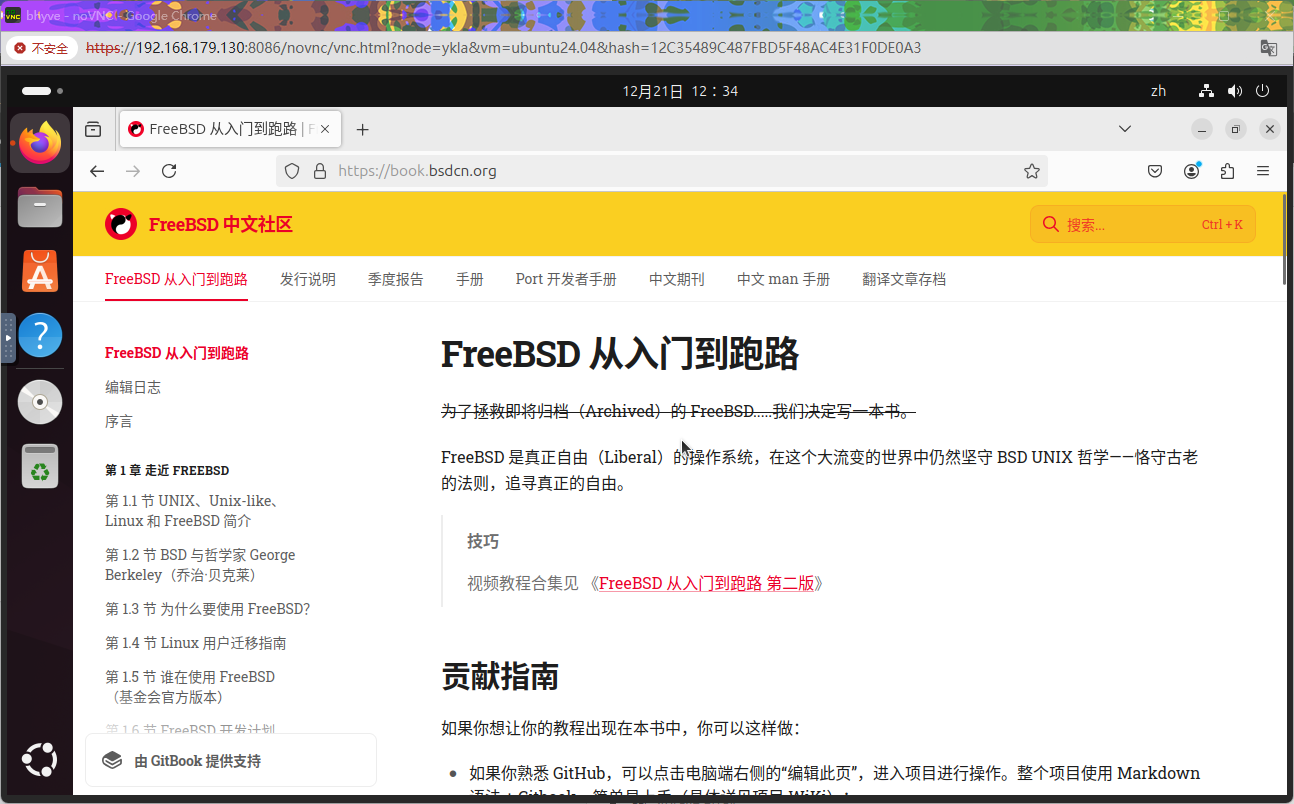Open the 发行说明 nav tab
Screen dimensions: 1294x804
coord(308,279)
